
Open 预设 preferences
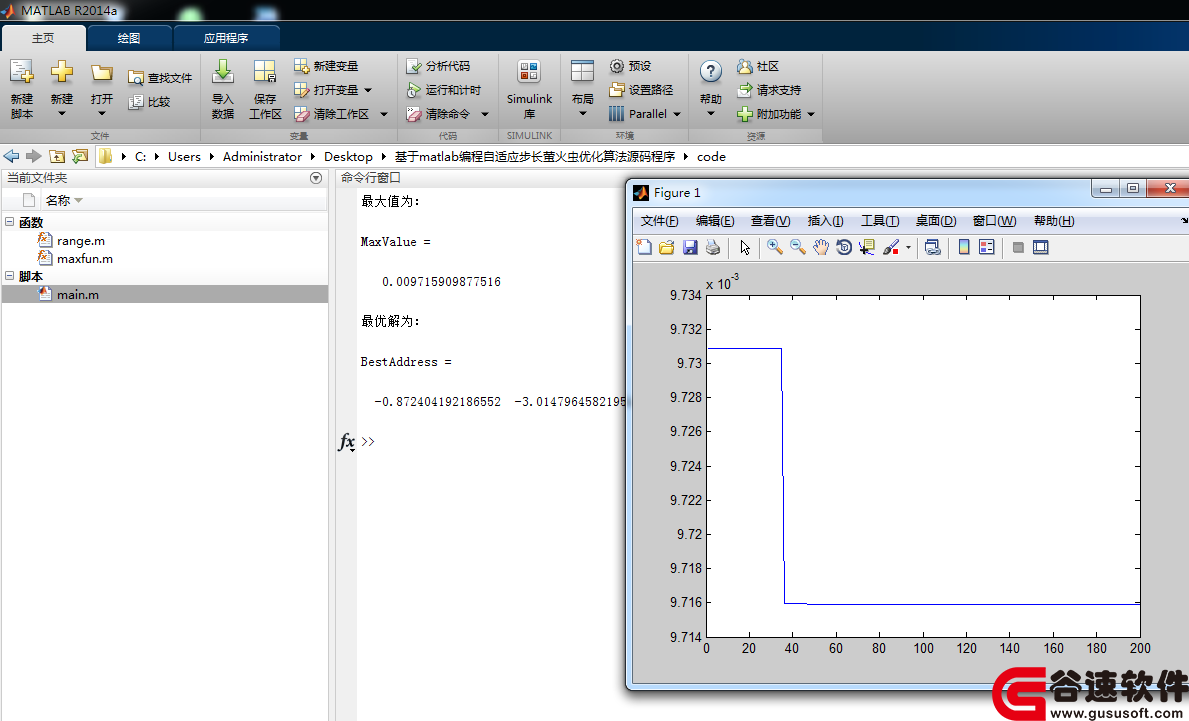(x=631, y=66)
